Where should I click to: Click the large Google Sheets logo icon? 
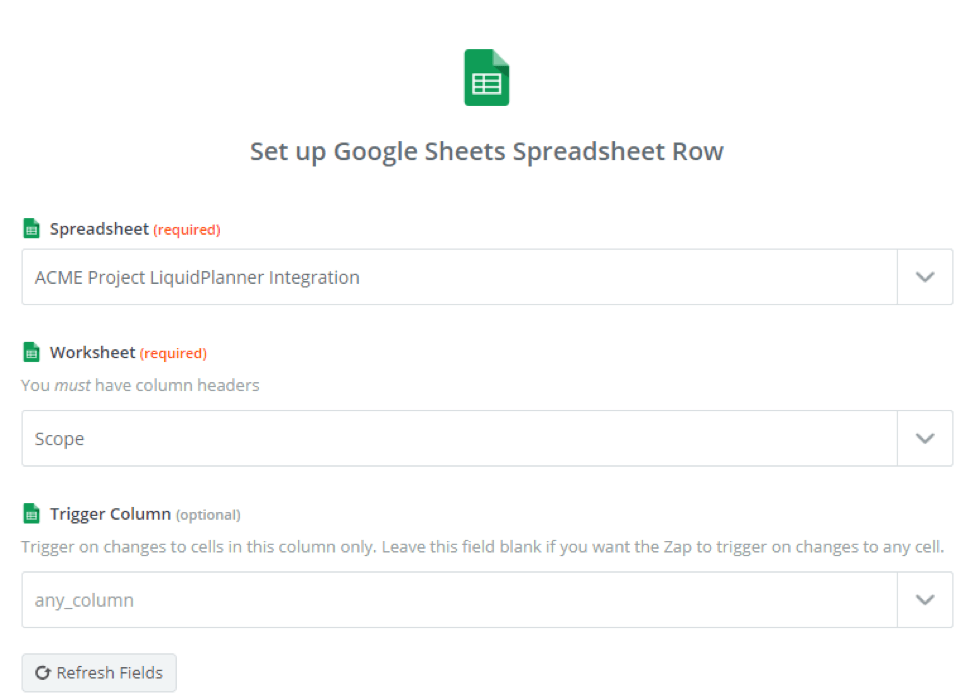(487, 78)
